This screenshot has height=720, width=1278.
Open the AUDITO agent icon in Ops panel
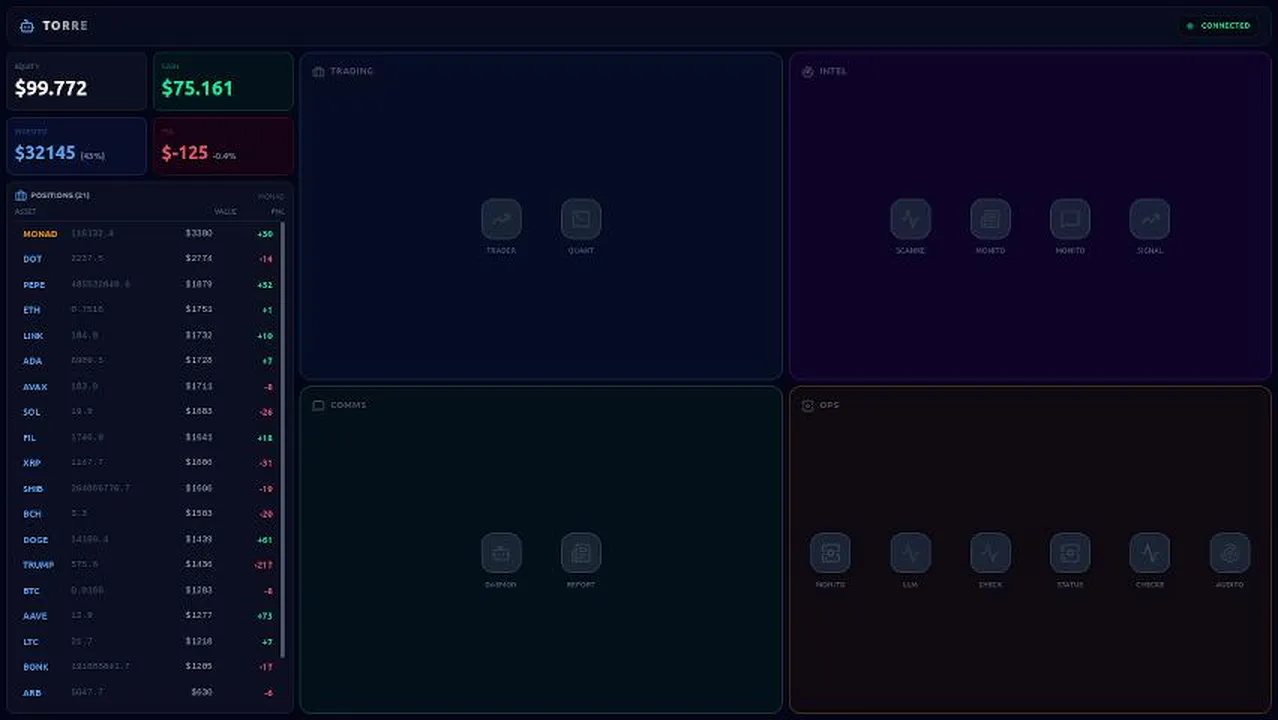pyautogui.click(x=1230, y=553)
